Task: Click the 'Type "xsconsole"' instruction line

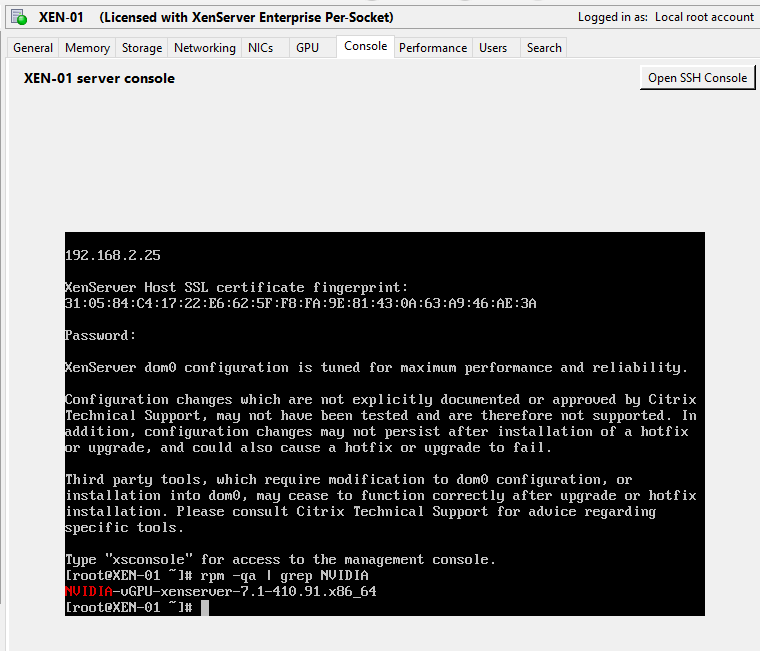Action: click(x=280, y=559)
